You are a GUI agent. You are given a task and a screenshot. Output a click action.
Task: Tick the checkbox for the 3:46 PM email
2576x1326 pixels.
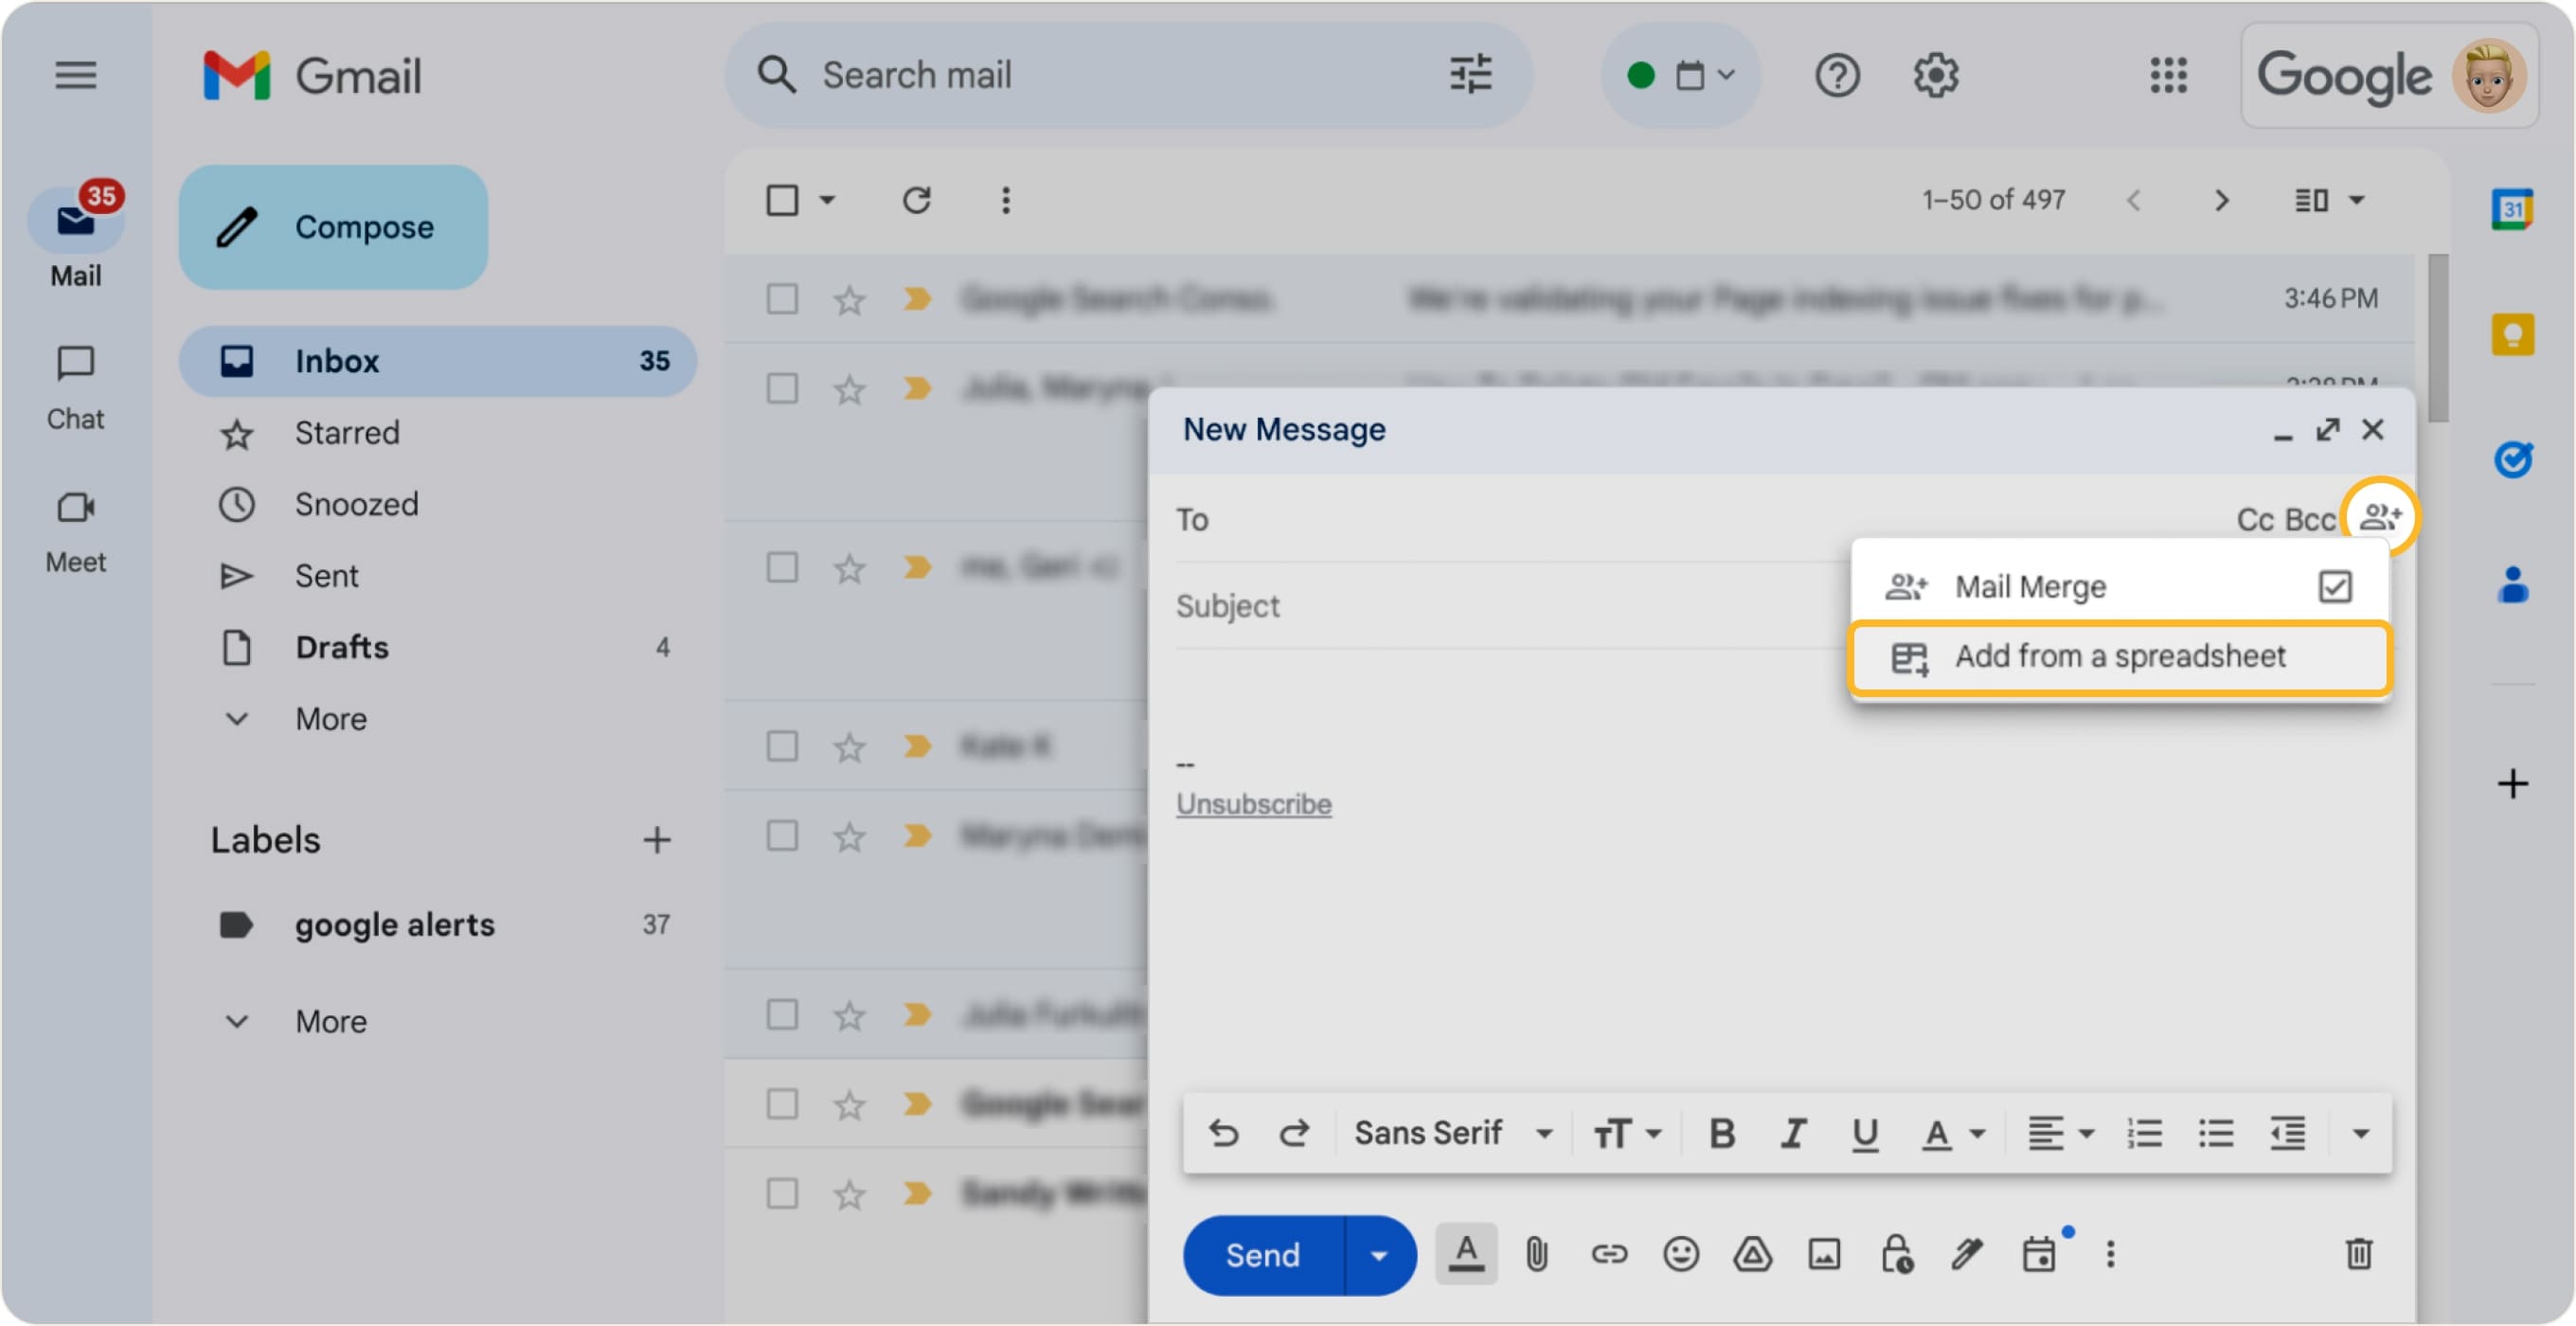[x=782, y=298]
